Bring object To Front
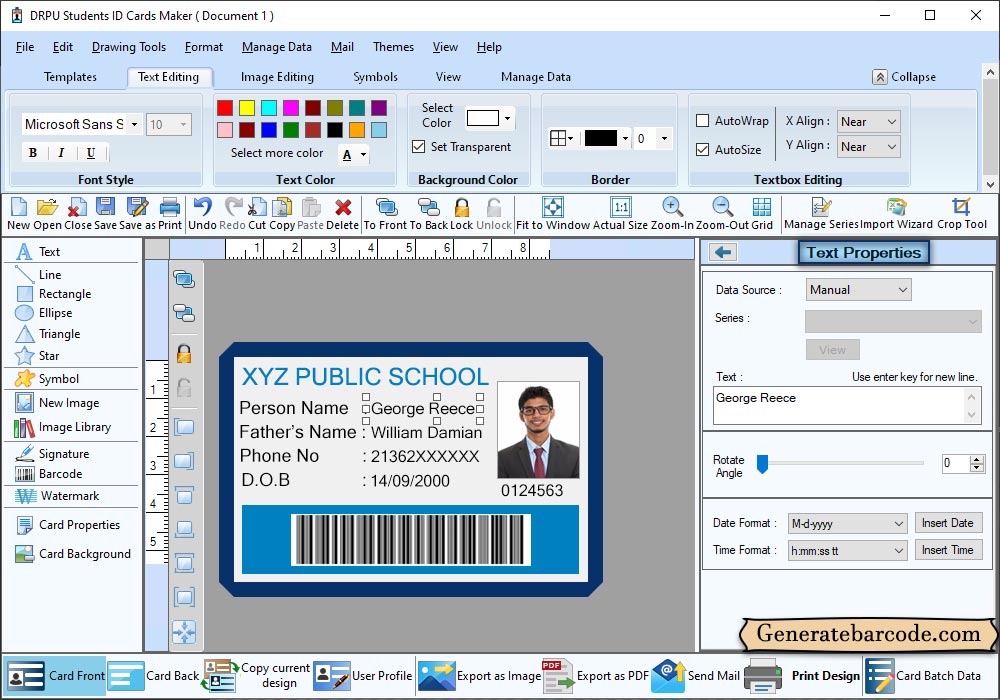This screenshot has width=1000, height=700. (385, 214)
